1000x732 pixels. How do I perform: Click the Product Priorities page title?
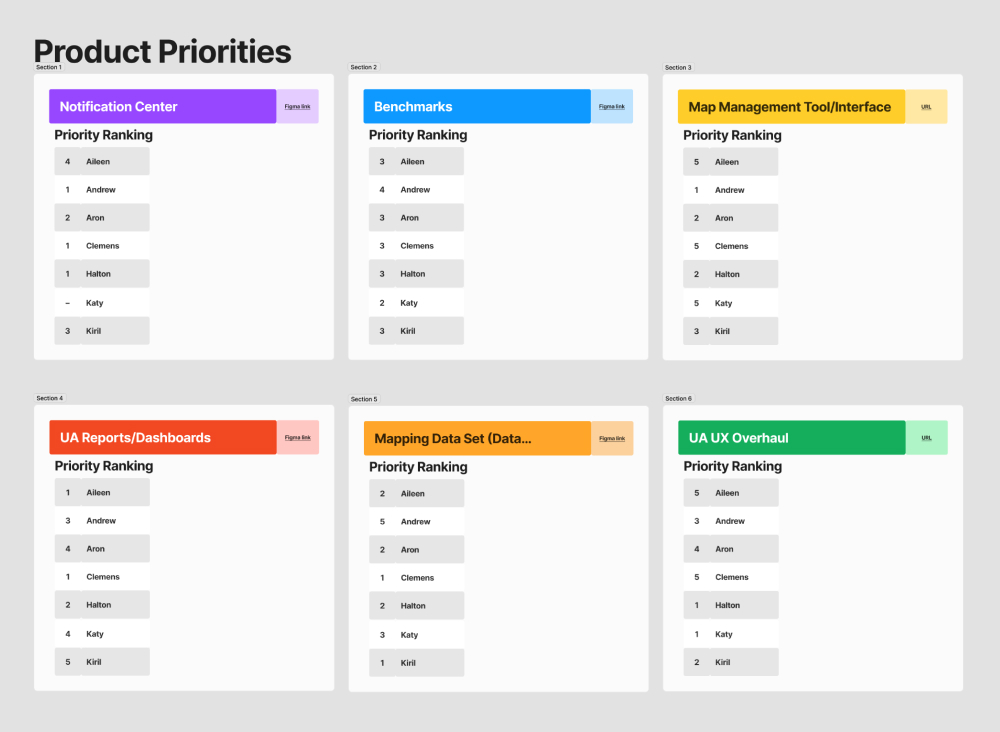163,51
